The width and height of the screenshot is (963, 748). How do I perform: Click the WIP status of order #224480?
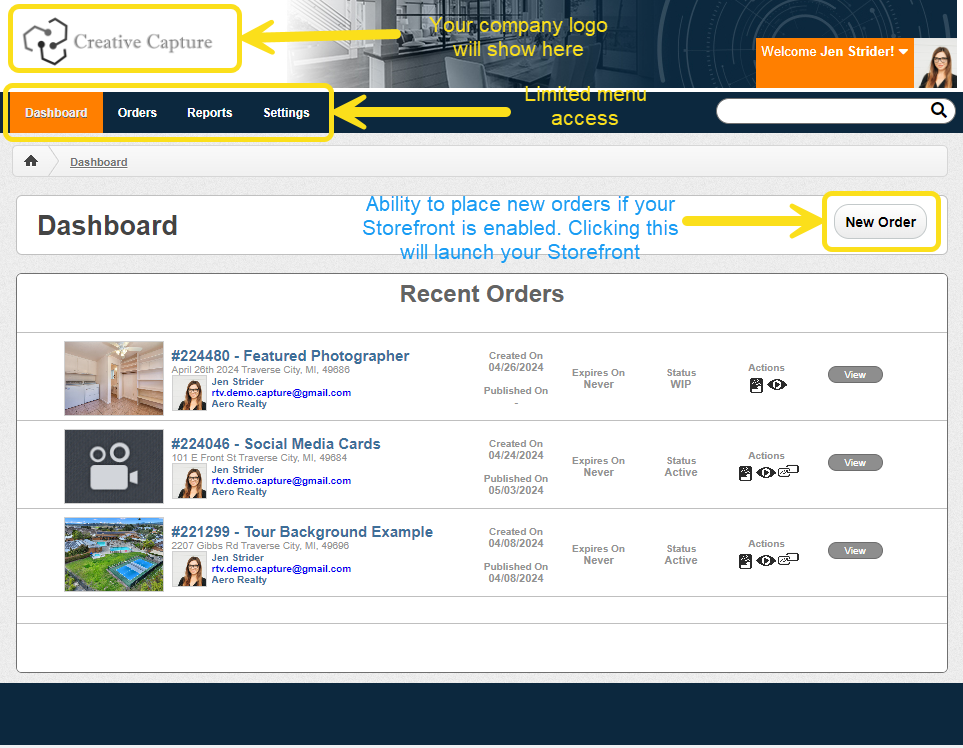(680, 384)
